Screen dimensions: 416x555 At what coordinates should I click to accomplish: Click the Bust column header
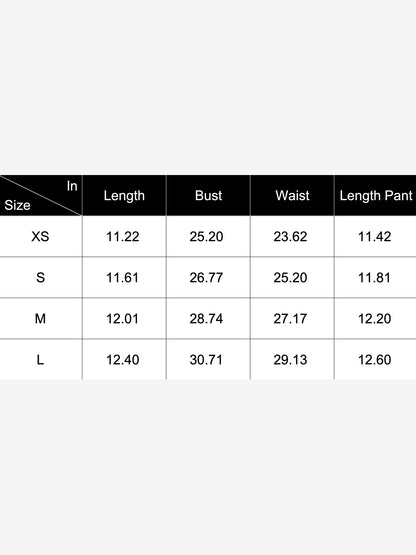click(x=209, y=195)
